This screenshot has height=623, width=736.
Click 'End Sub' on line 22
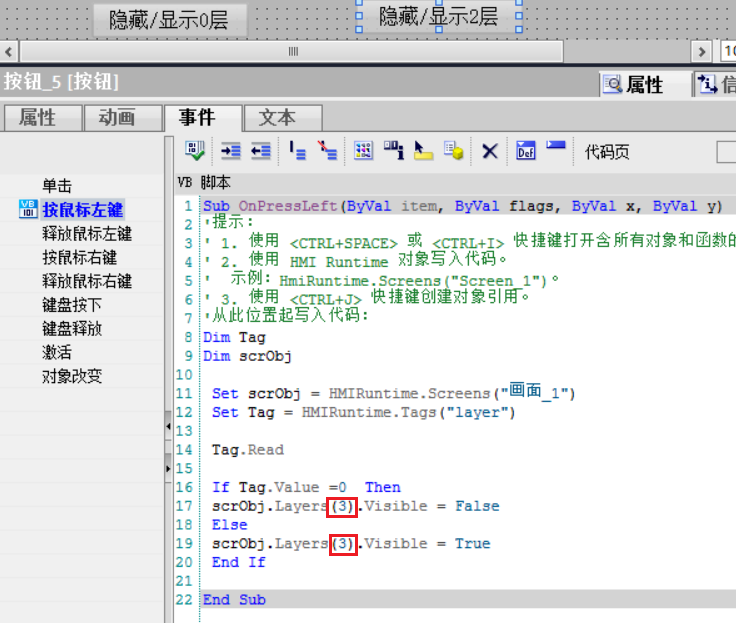(x=234, y=600)
